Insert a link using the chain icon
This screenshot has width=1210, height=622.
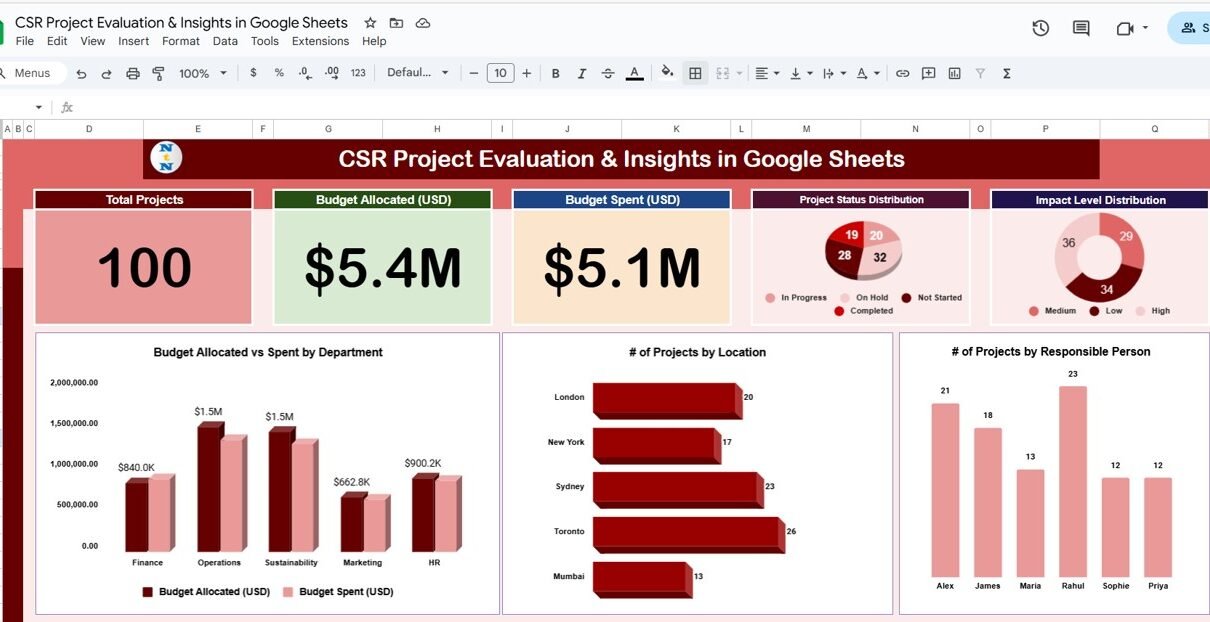point(902,73)
